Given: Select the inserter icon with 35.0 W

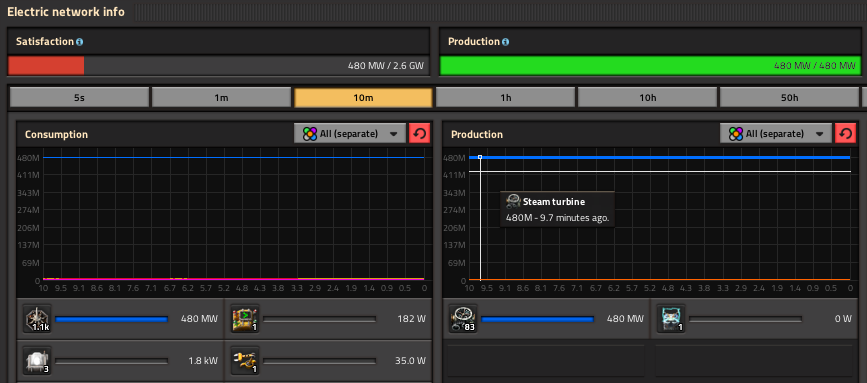Looking at the screenshot, I should point(245,361).
